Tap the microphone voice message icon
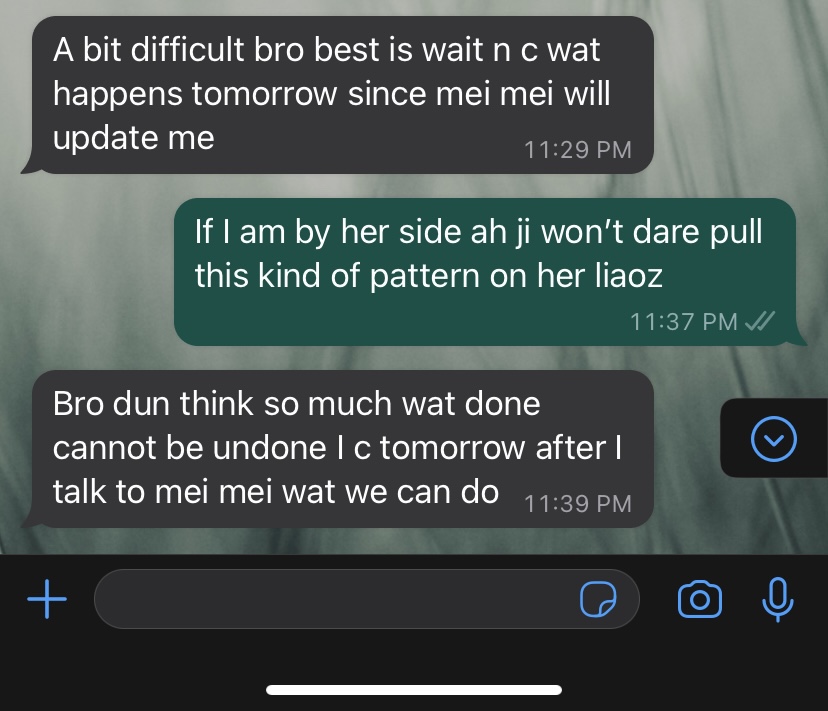This screenshot has width=828, height=711. (x=777, y=600)
